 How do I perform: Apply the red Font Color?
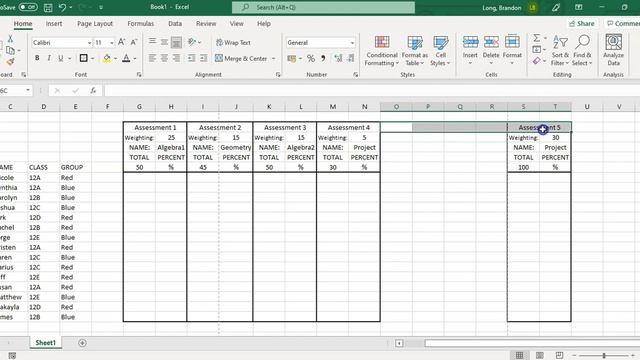click(126, 58)
